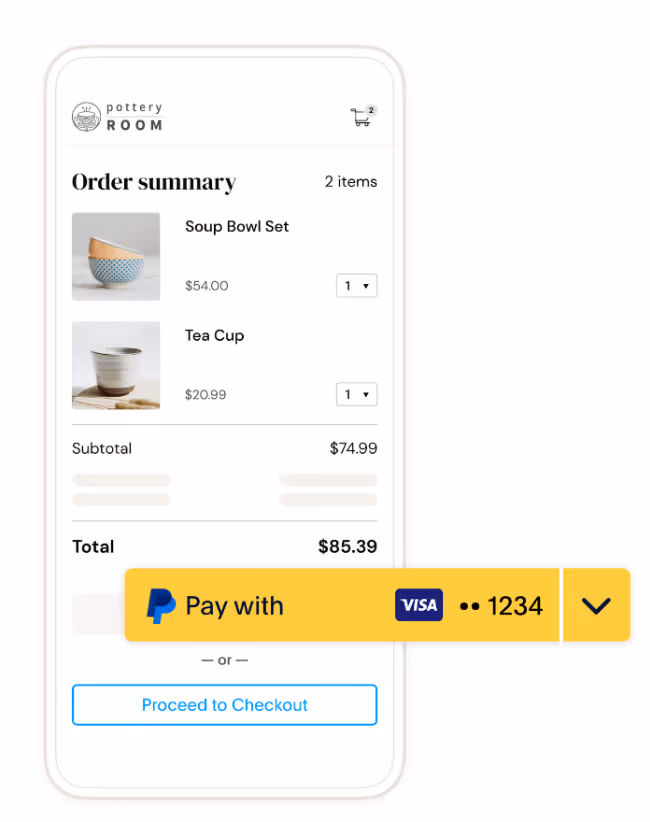650x822 pixels.
Task: Click the pottery ROOM logo
Action: pyautogui.click(x=117, y=114)
